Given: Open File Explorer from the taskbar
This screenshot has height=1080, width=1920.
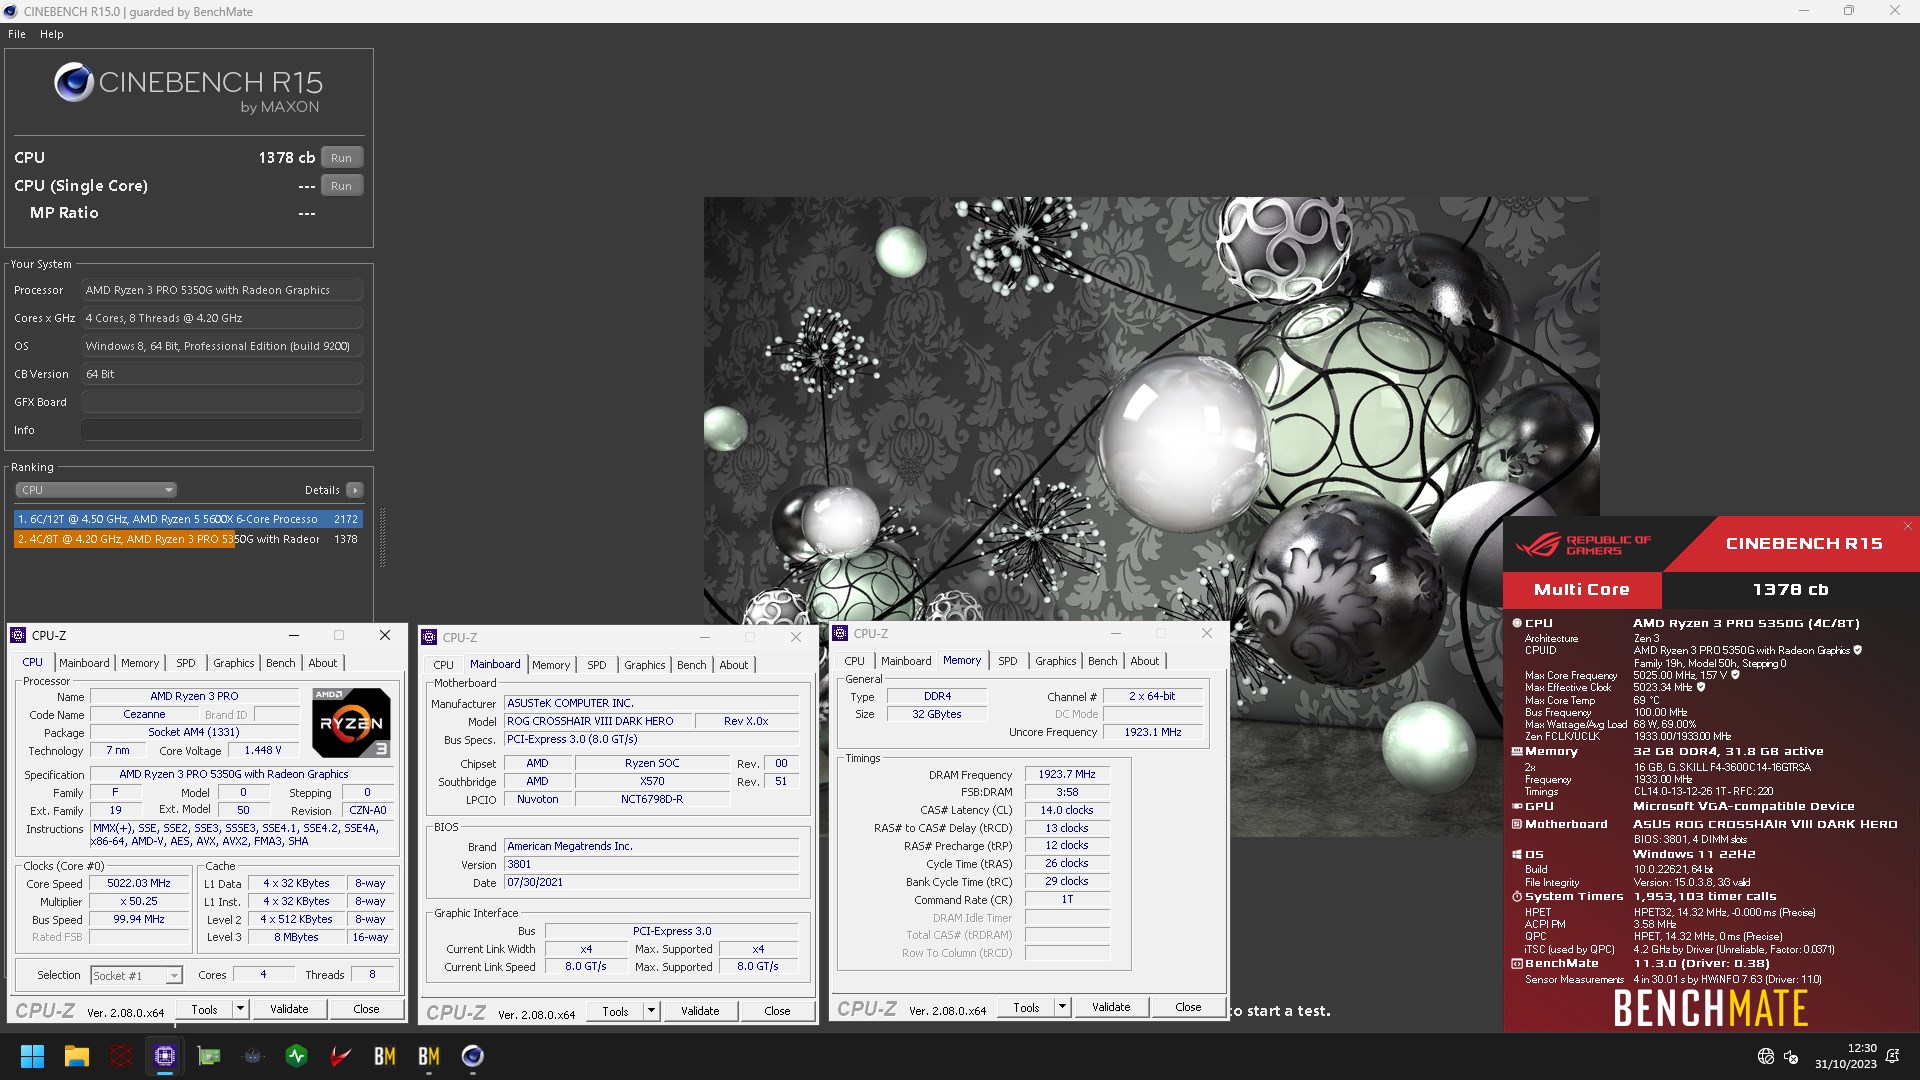Looking at the screenshot, I should [x=77, y=1056].
